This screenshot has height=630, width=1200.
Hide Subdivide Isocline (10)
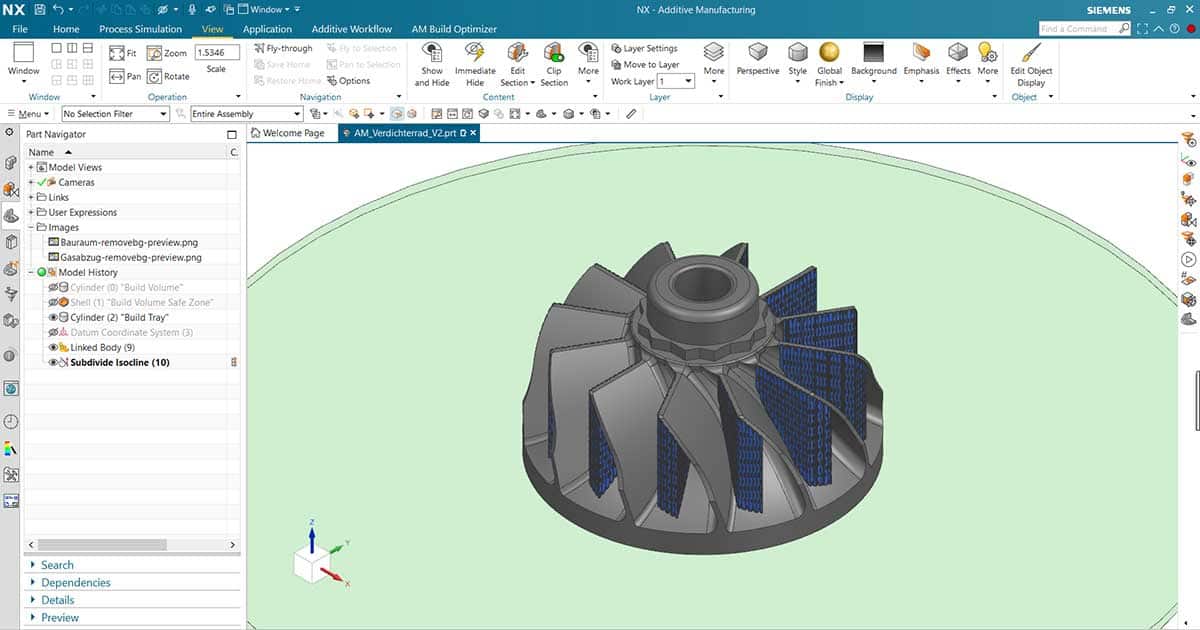pyautogui.click(x=54, y=362)
